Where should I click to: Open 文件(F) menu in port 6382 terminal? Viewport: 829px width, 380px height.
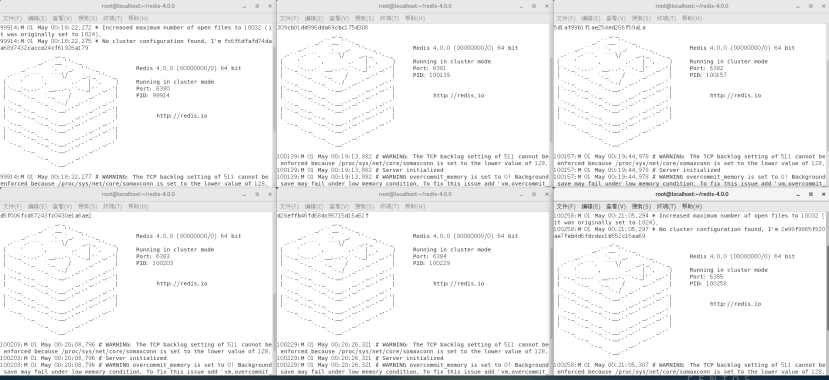(x=566, y=18)
